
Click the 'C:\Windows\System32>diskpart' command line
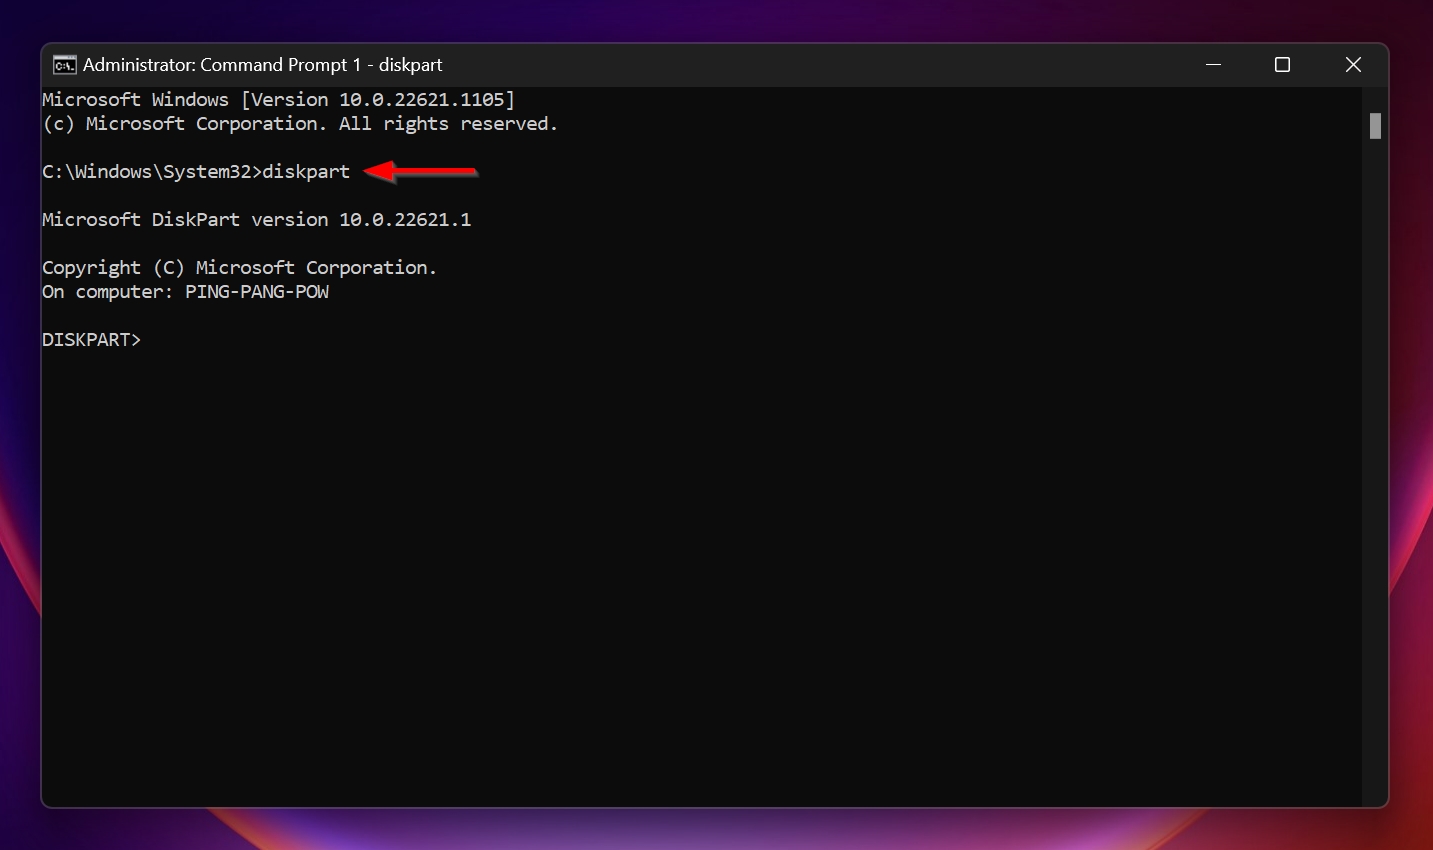coord(196,172)
